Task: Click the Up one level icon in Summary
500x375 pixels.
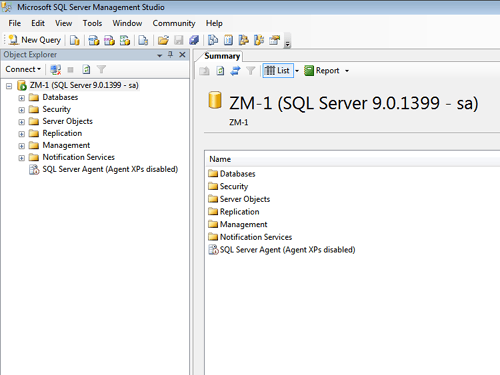Action: coord(205,71)
